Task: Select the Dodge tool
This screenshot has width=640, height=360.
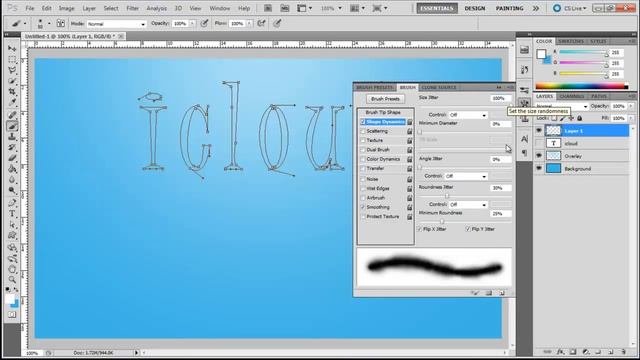Action: tap(12, 190)
